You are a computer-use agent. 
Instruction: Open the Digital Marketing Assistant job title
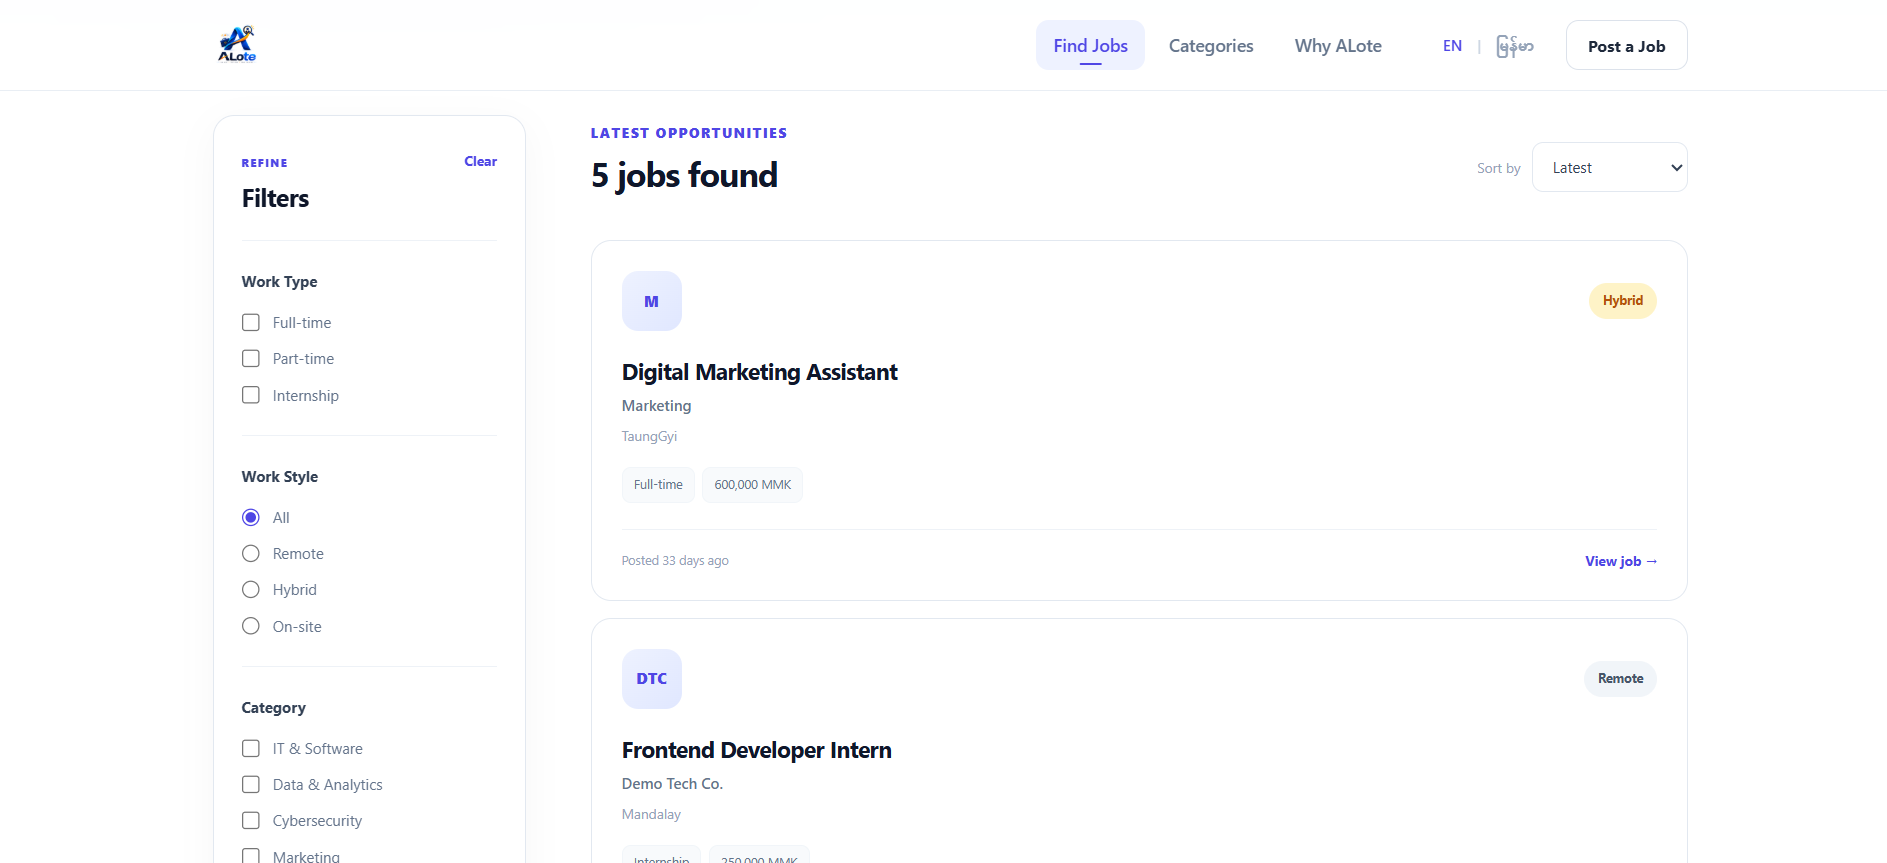pyautogui.click(x=759, y=373)
